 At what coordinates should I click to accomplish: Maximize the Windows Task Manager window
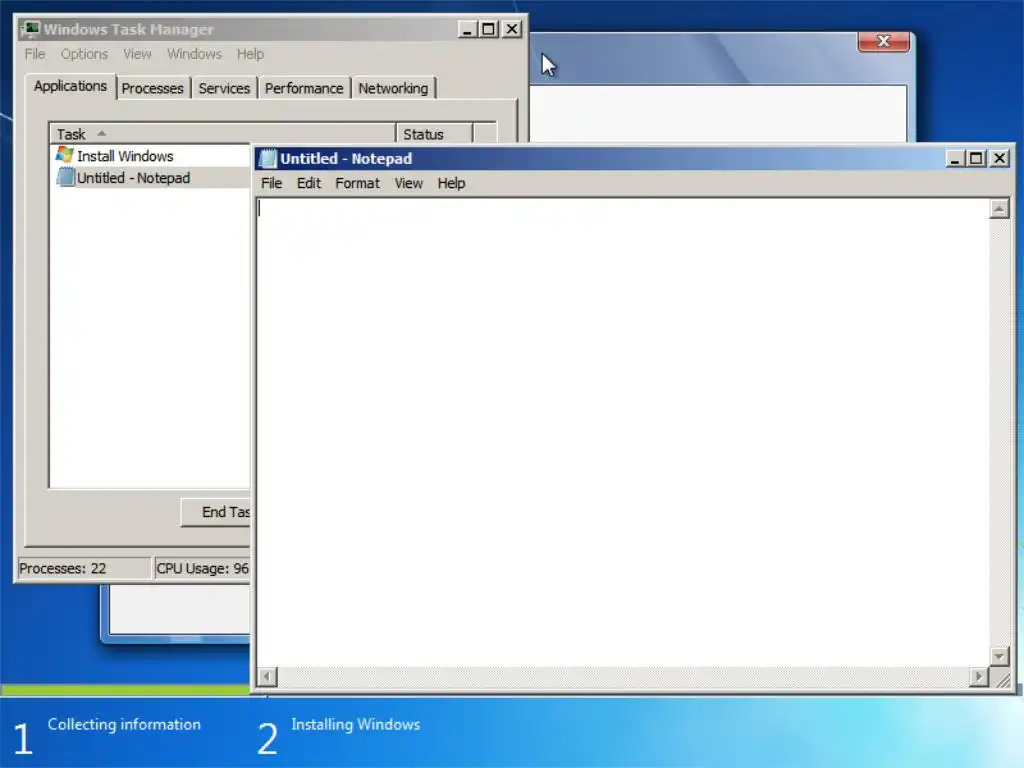point(488,29)
